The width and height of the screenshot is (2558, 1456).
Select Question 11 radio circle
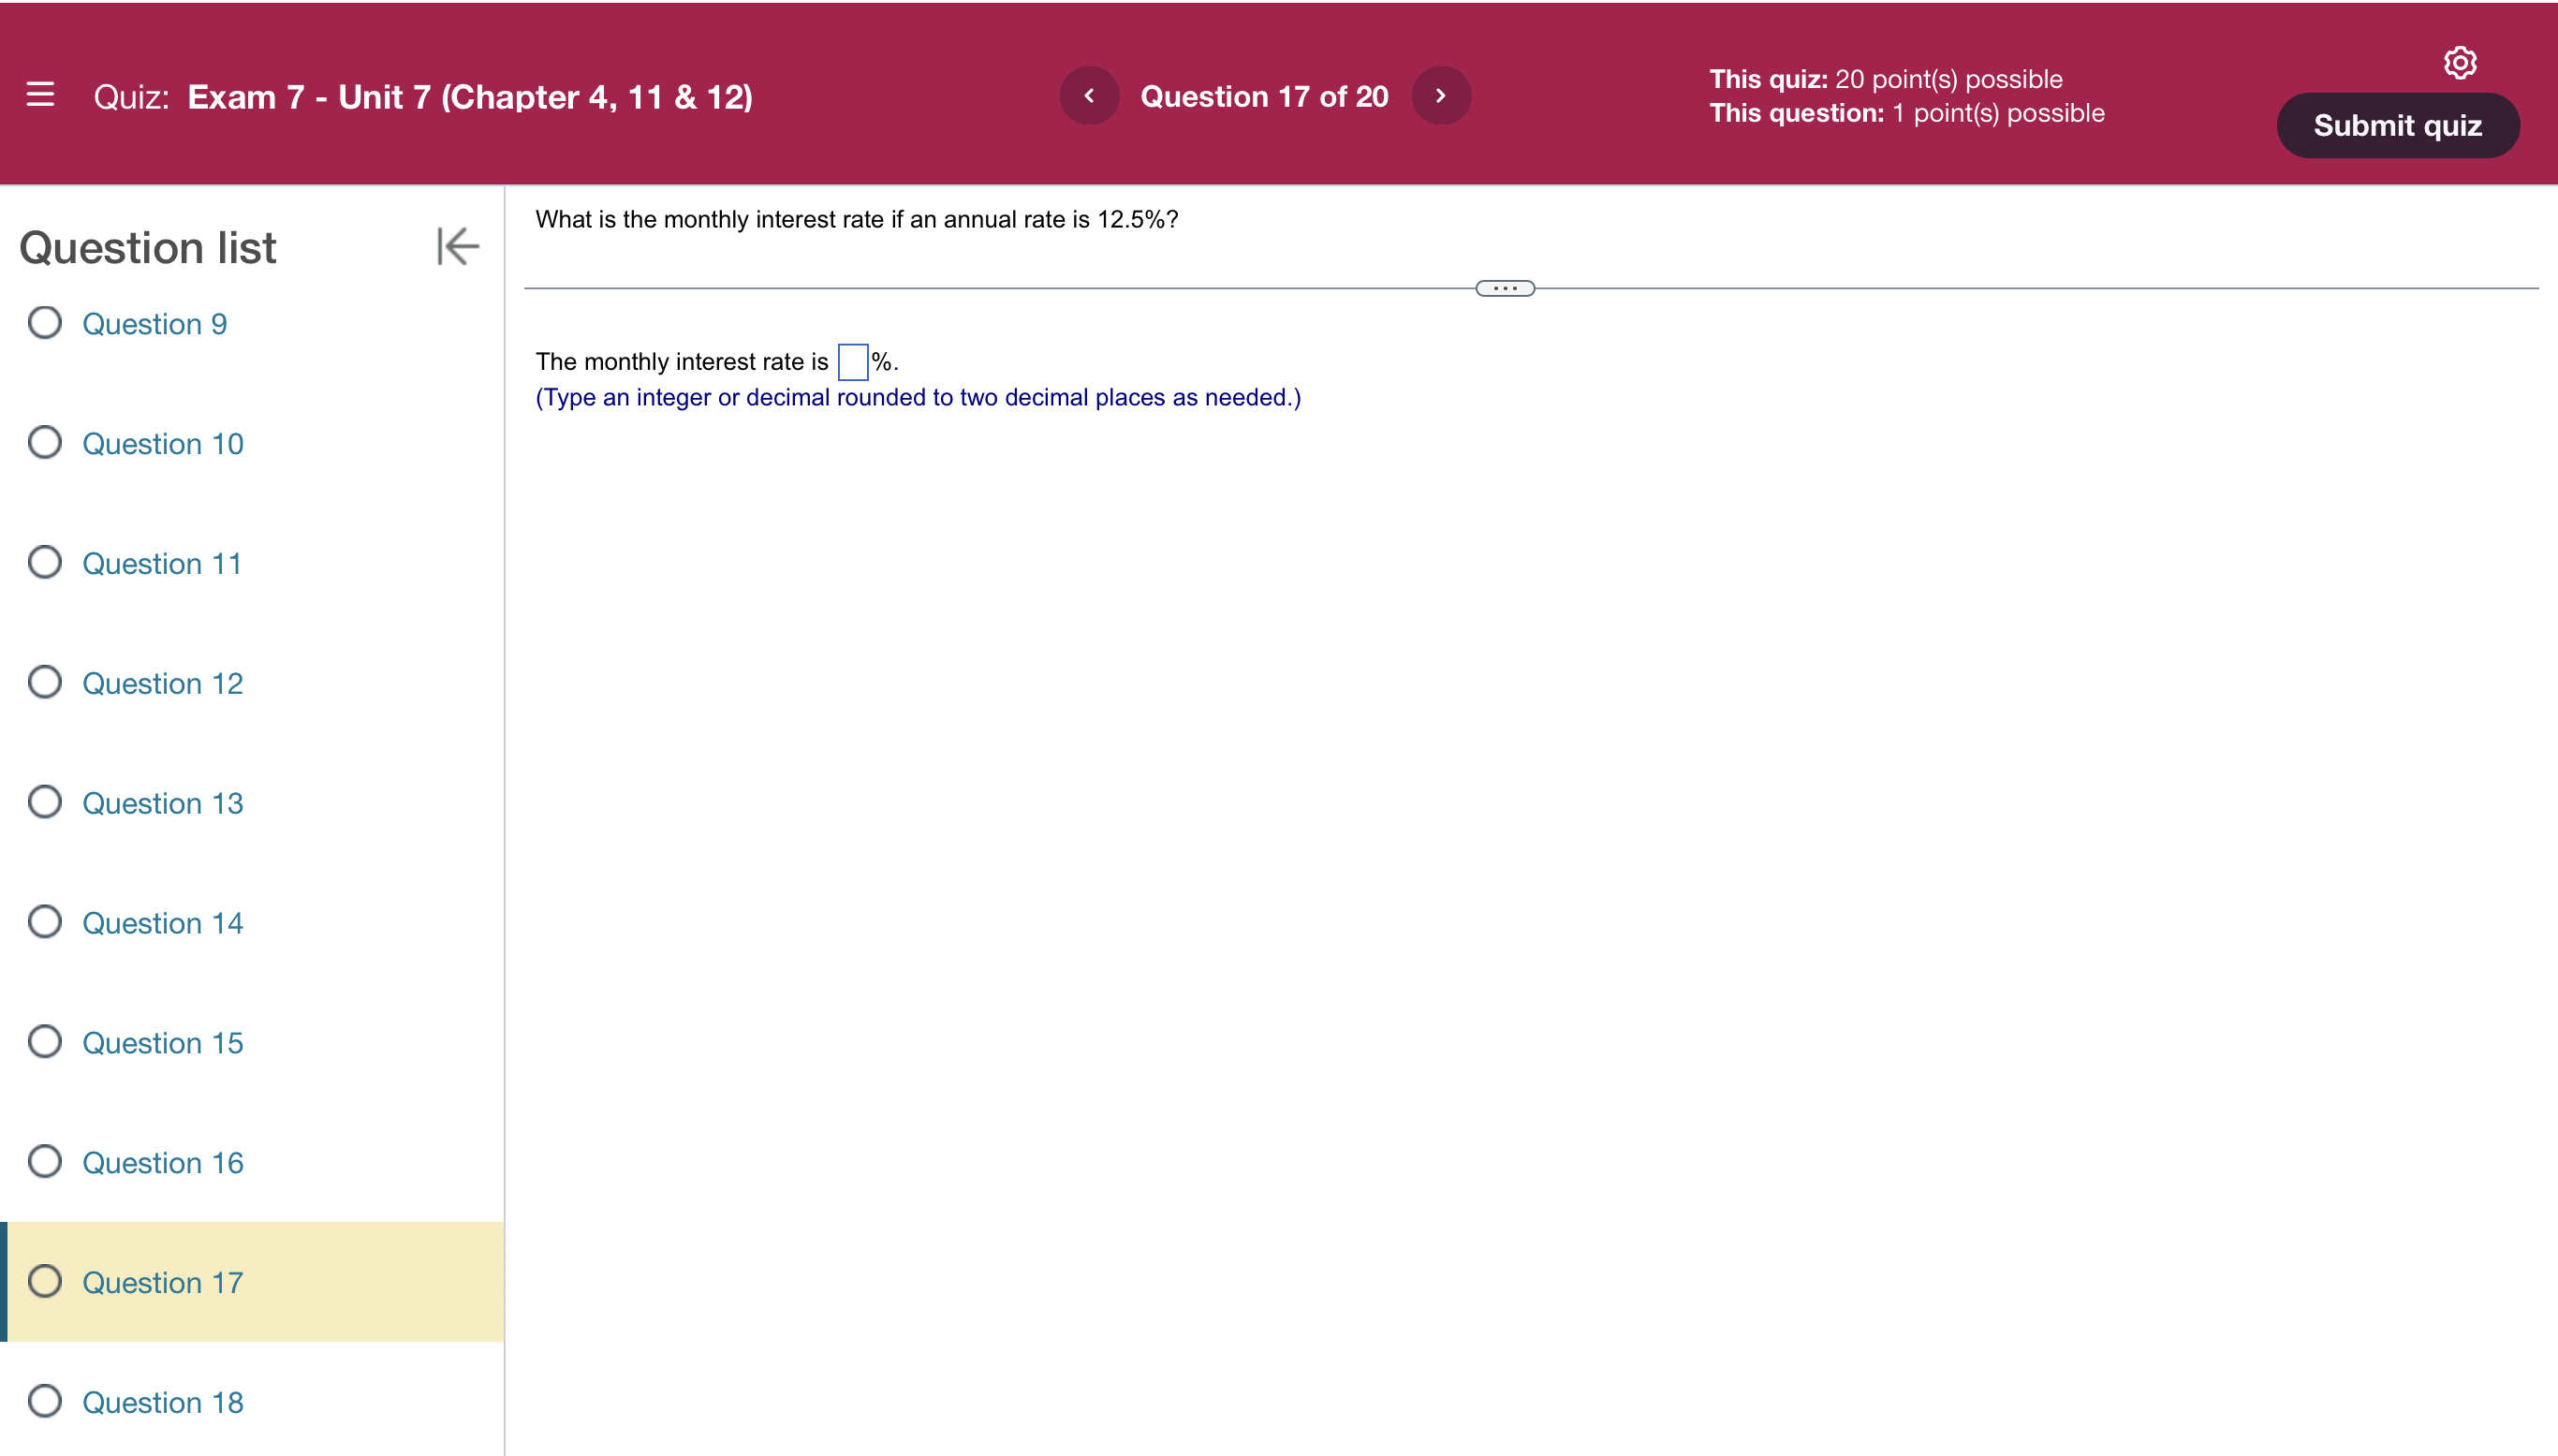coord(45,563)
